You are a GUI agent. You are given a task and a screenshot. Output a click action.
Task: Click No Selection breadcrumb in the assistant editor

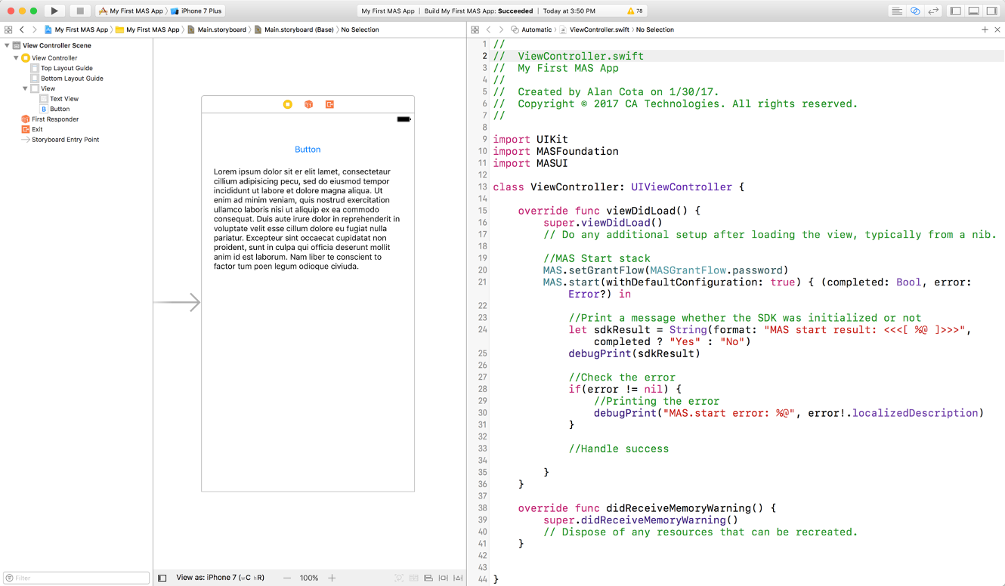(655, 29)
